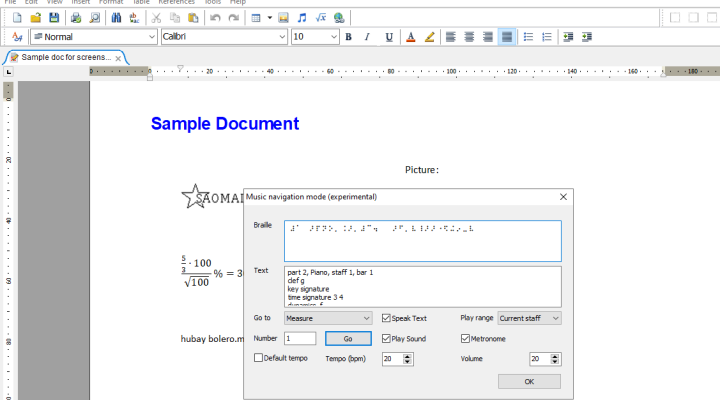Align text left

click(x=451, y=37)
